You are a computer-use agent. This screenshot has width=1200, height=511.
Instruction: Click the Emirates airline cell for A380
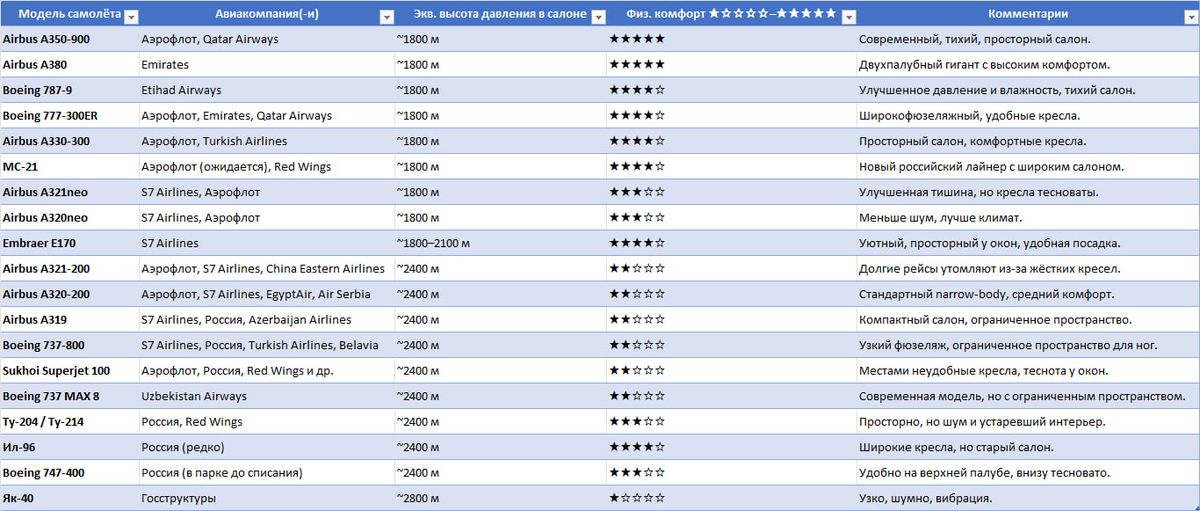coord(267,65)
